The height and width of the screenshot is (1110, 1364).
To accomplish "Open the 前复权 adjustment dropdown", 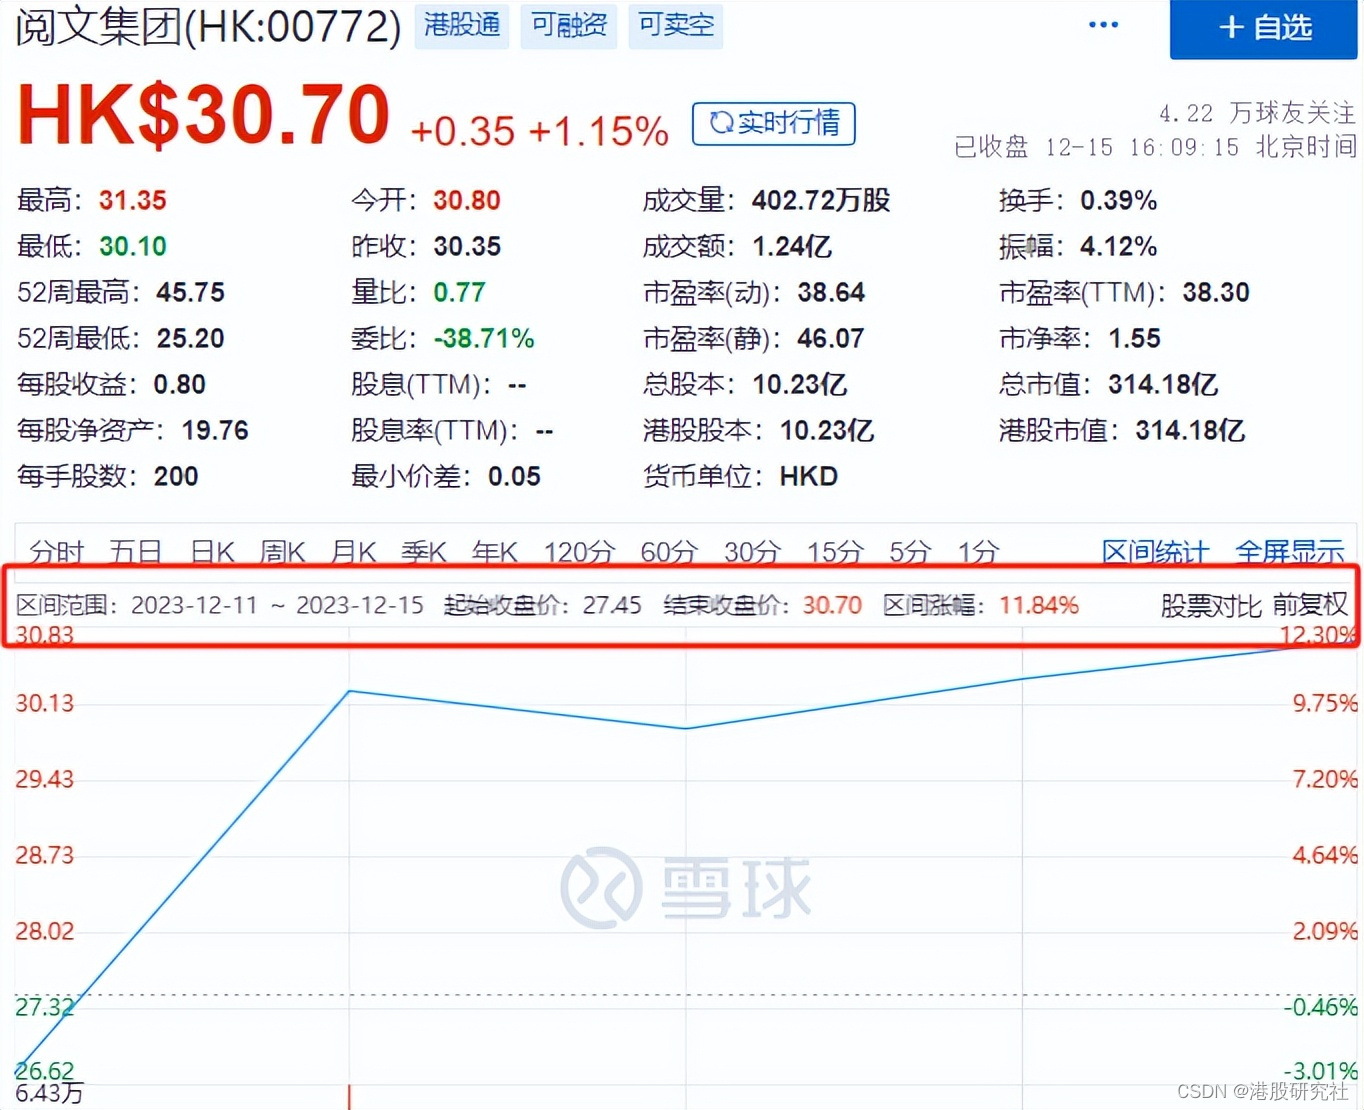I will (1311, 605).
